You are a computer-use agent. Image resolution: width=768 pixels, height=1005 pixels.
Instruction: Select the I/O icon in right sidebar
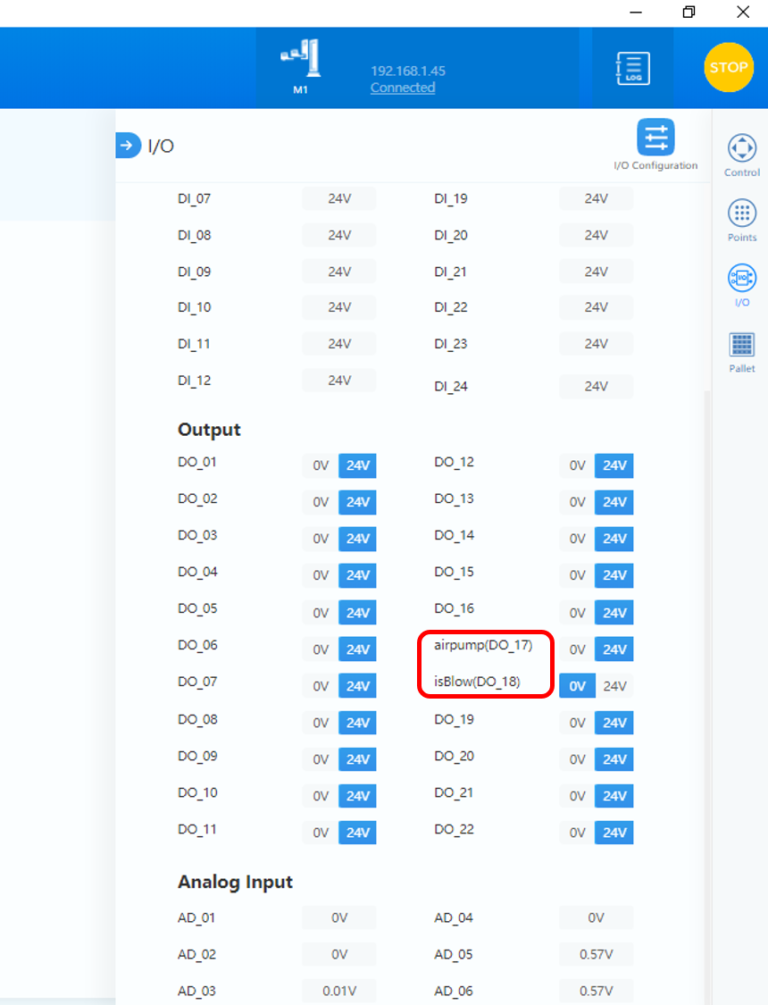pos(742,279)
